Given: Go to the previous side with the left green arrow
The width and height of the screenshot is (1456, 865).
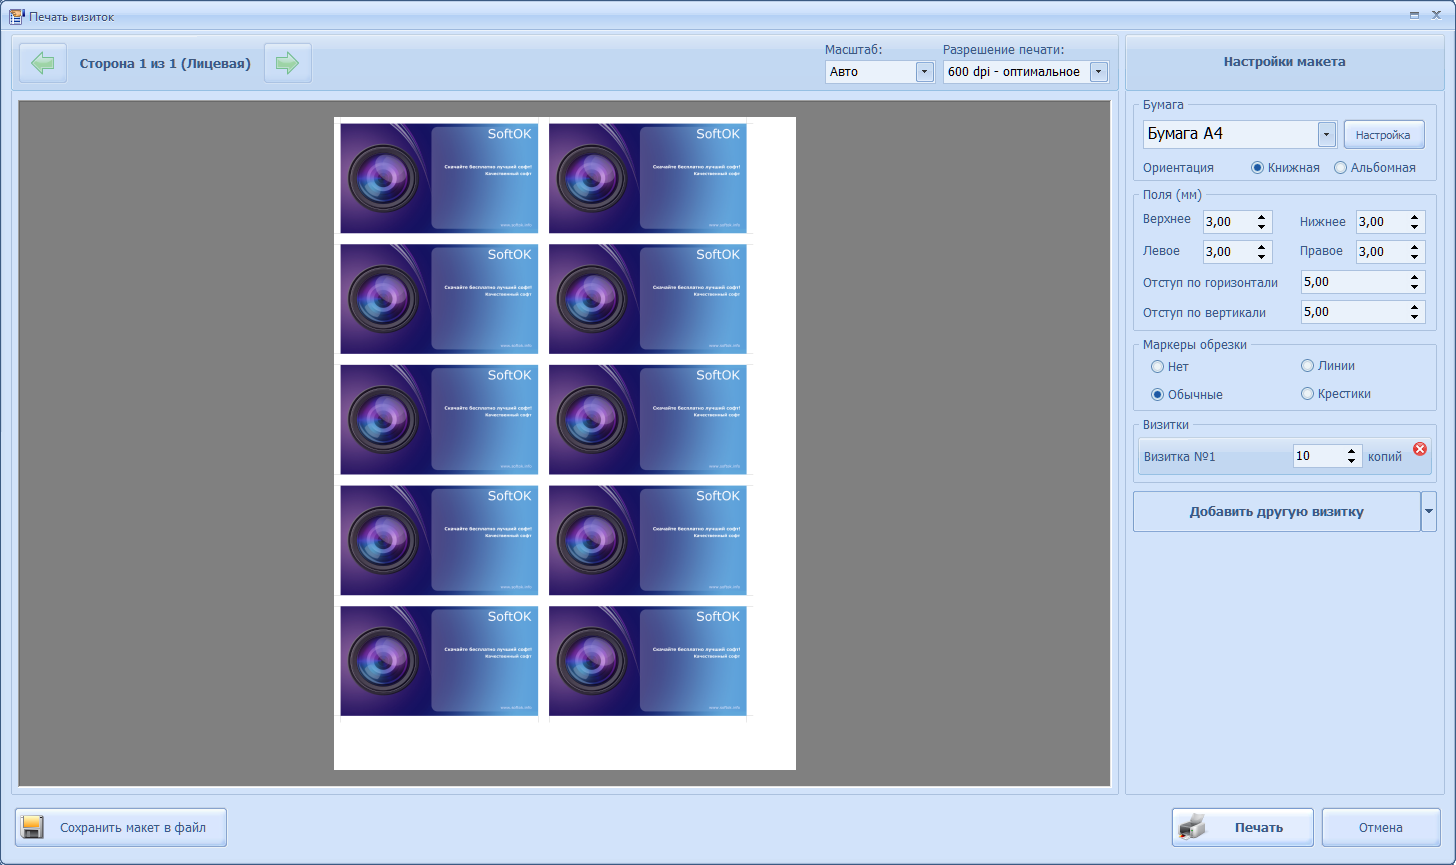Looking at the screenshot, I should (43, 63).
